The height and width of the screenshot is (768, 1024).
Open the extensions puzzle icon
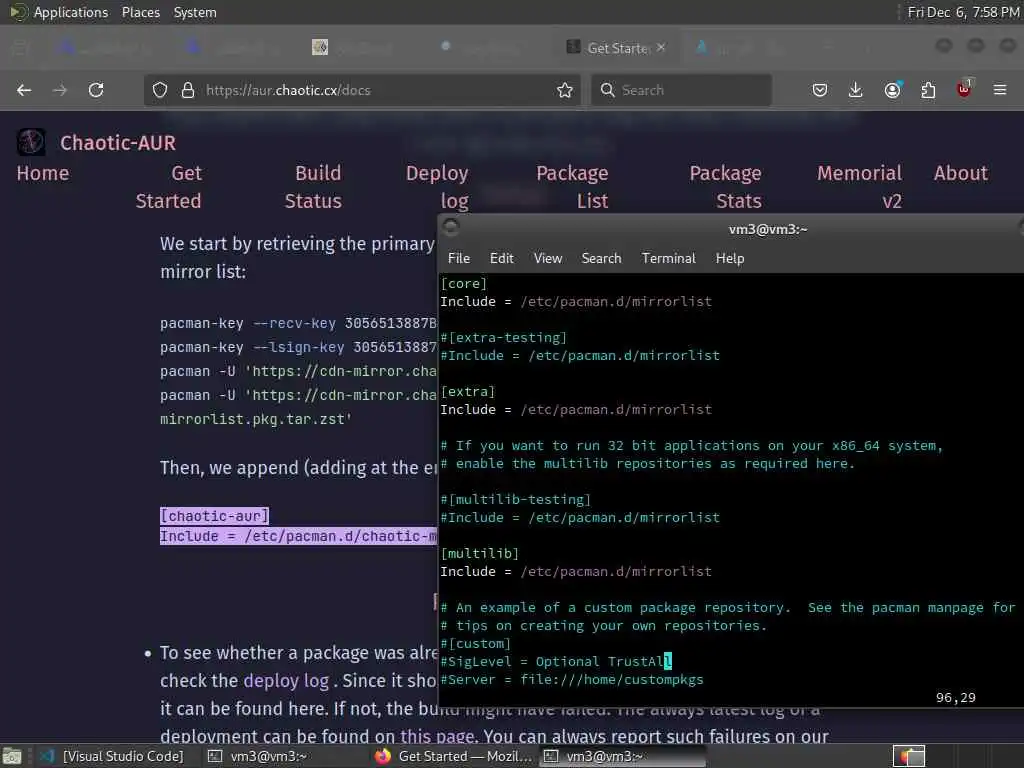pyautogui.click(x=928, y=90)
